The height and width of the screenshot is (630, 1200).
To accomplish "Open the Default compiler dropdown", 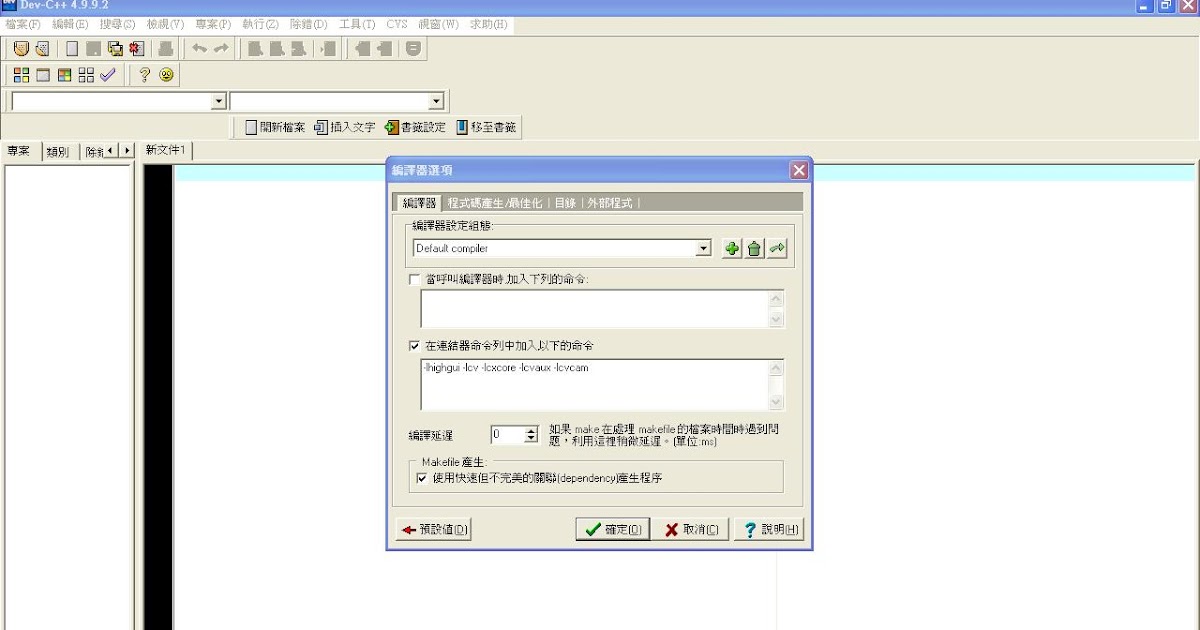I will [704, 248].
